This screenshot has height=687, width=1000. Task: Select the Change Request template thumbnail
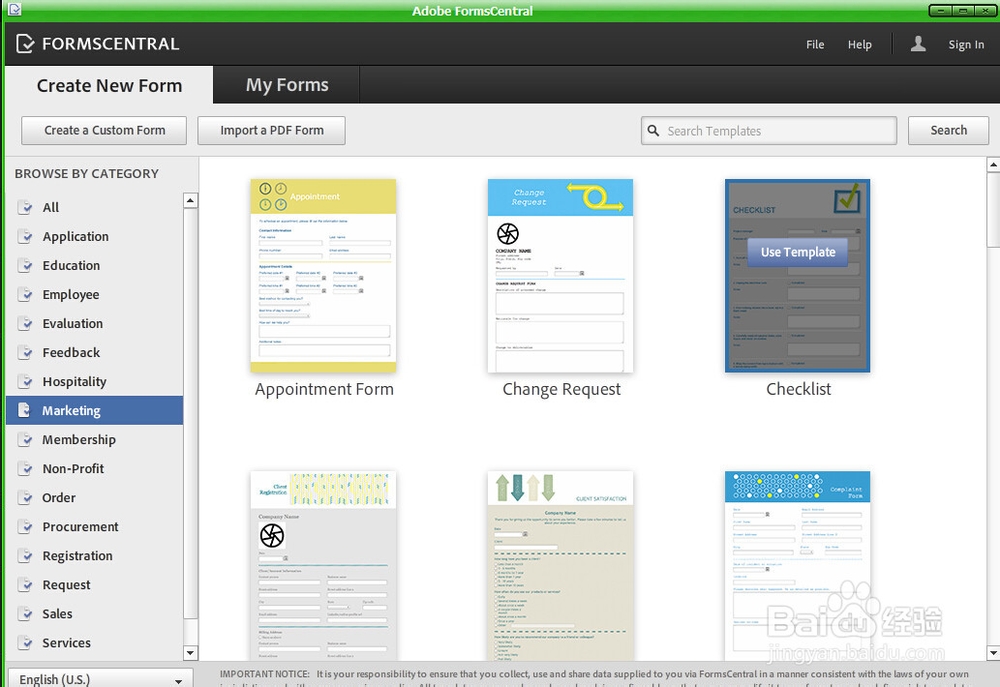561,276
